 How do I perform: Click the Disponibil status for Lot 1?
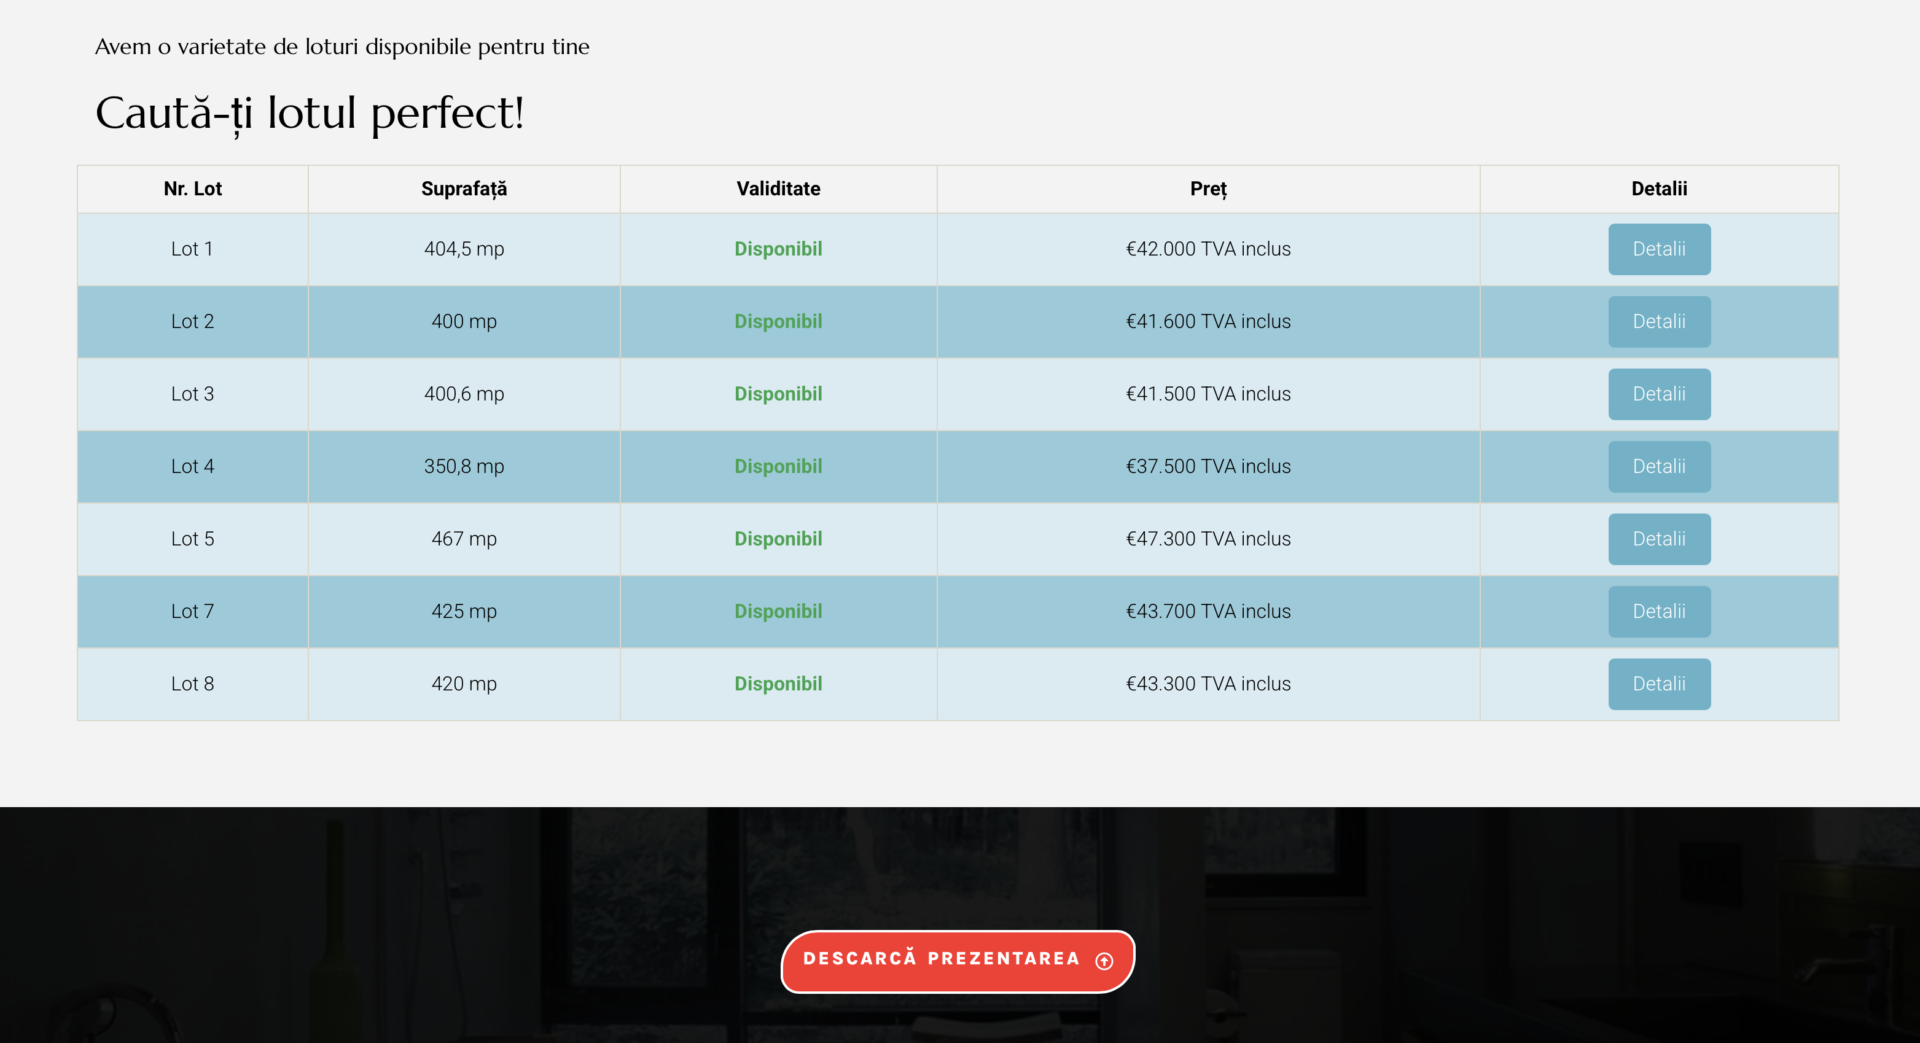pyautogui.click(x=778, y=249)
